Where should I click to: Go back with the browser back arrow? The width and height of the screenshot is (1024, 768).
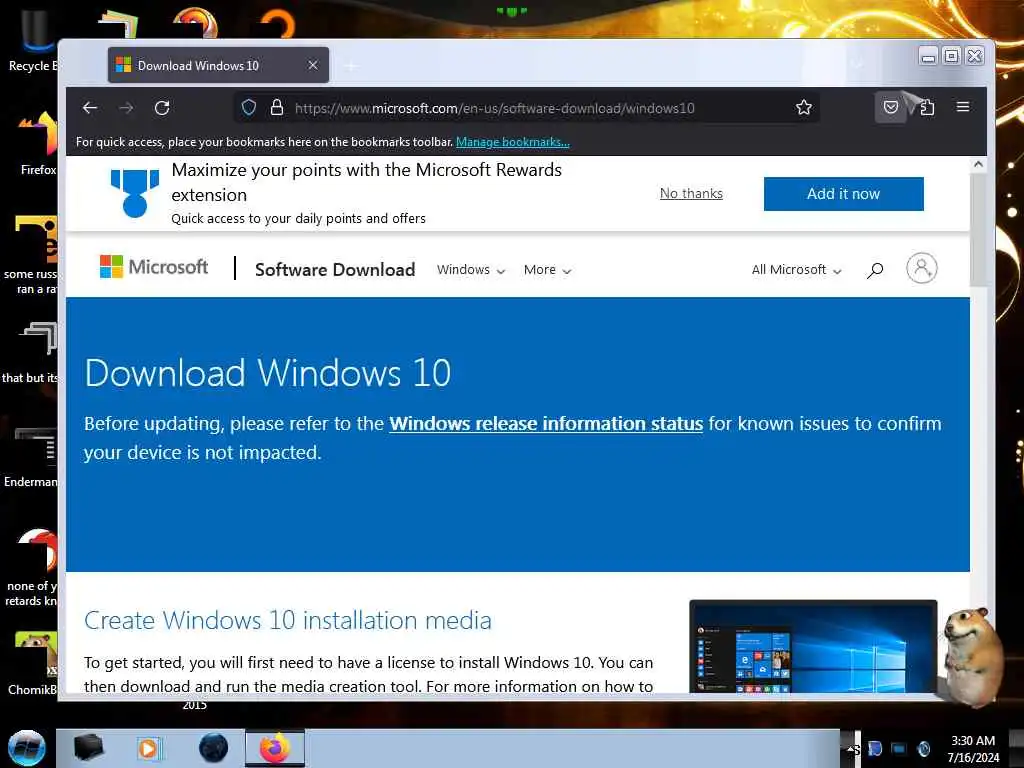[x=90, y=108]
